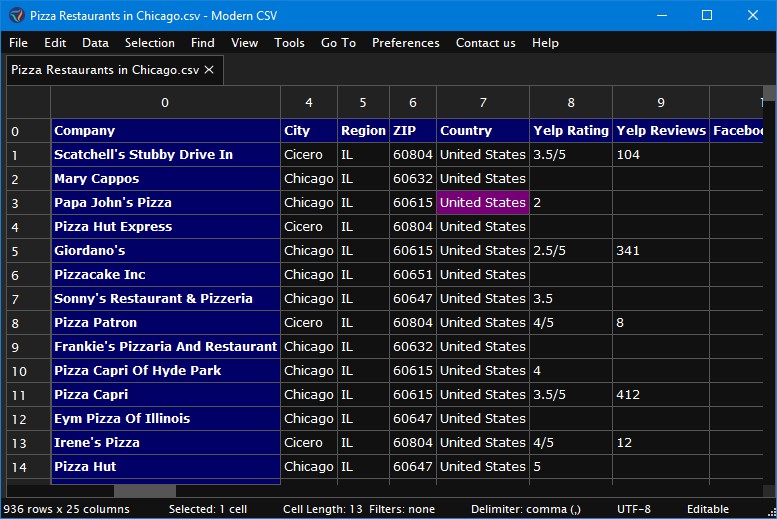Open the Edit menu
Screen dimensions: 777x519
coord(55,43)
